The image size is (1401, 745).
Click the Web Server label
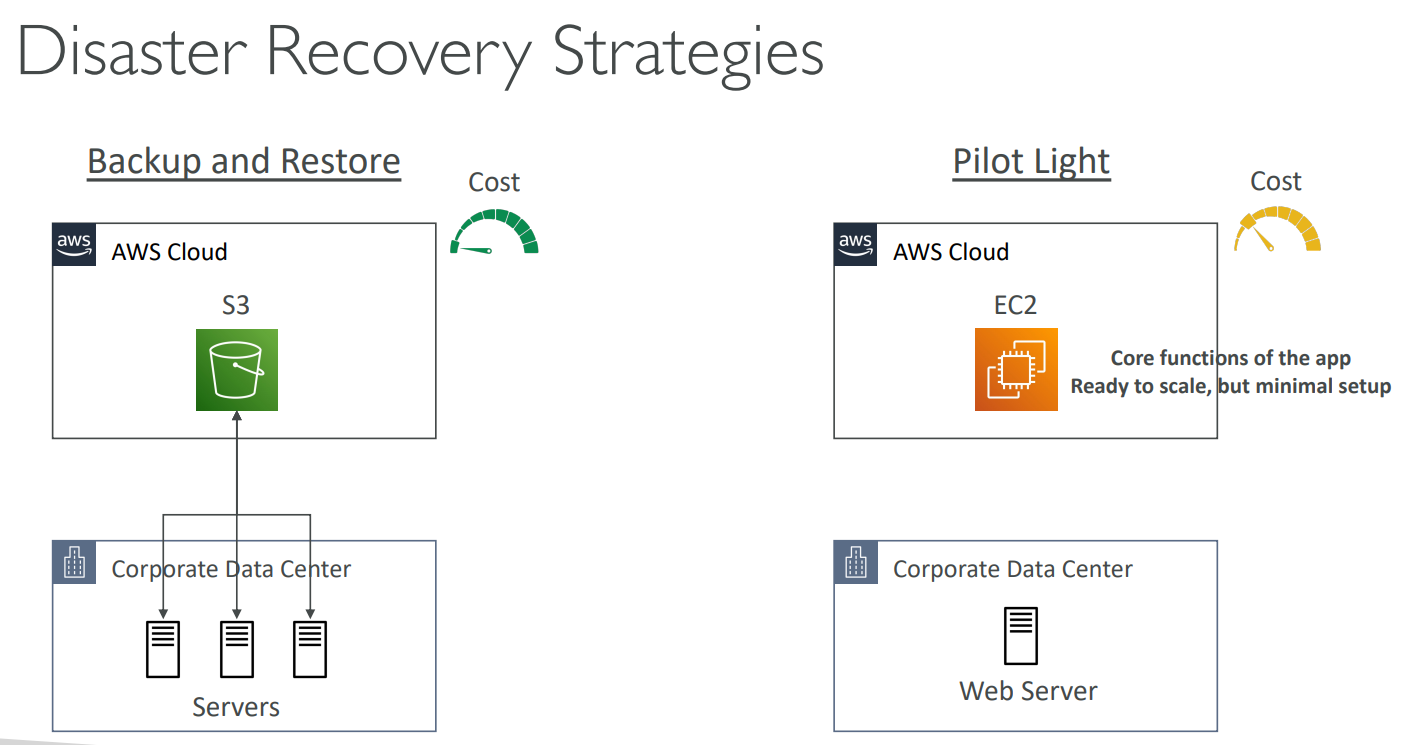(x=1028, y=691)
